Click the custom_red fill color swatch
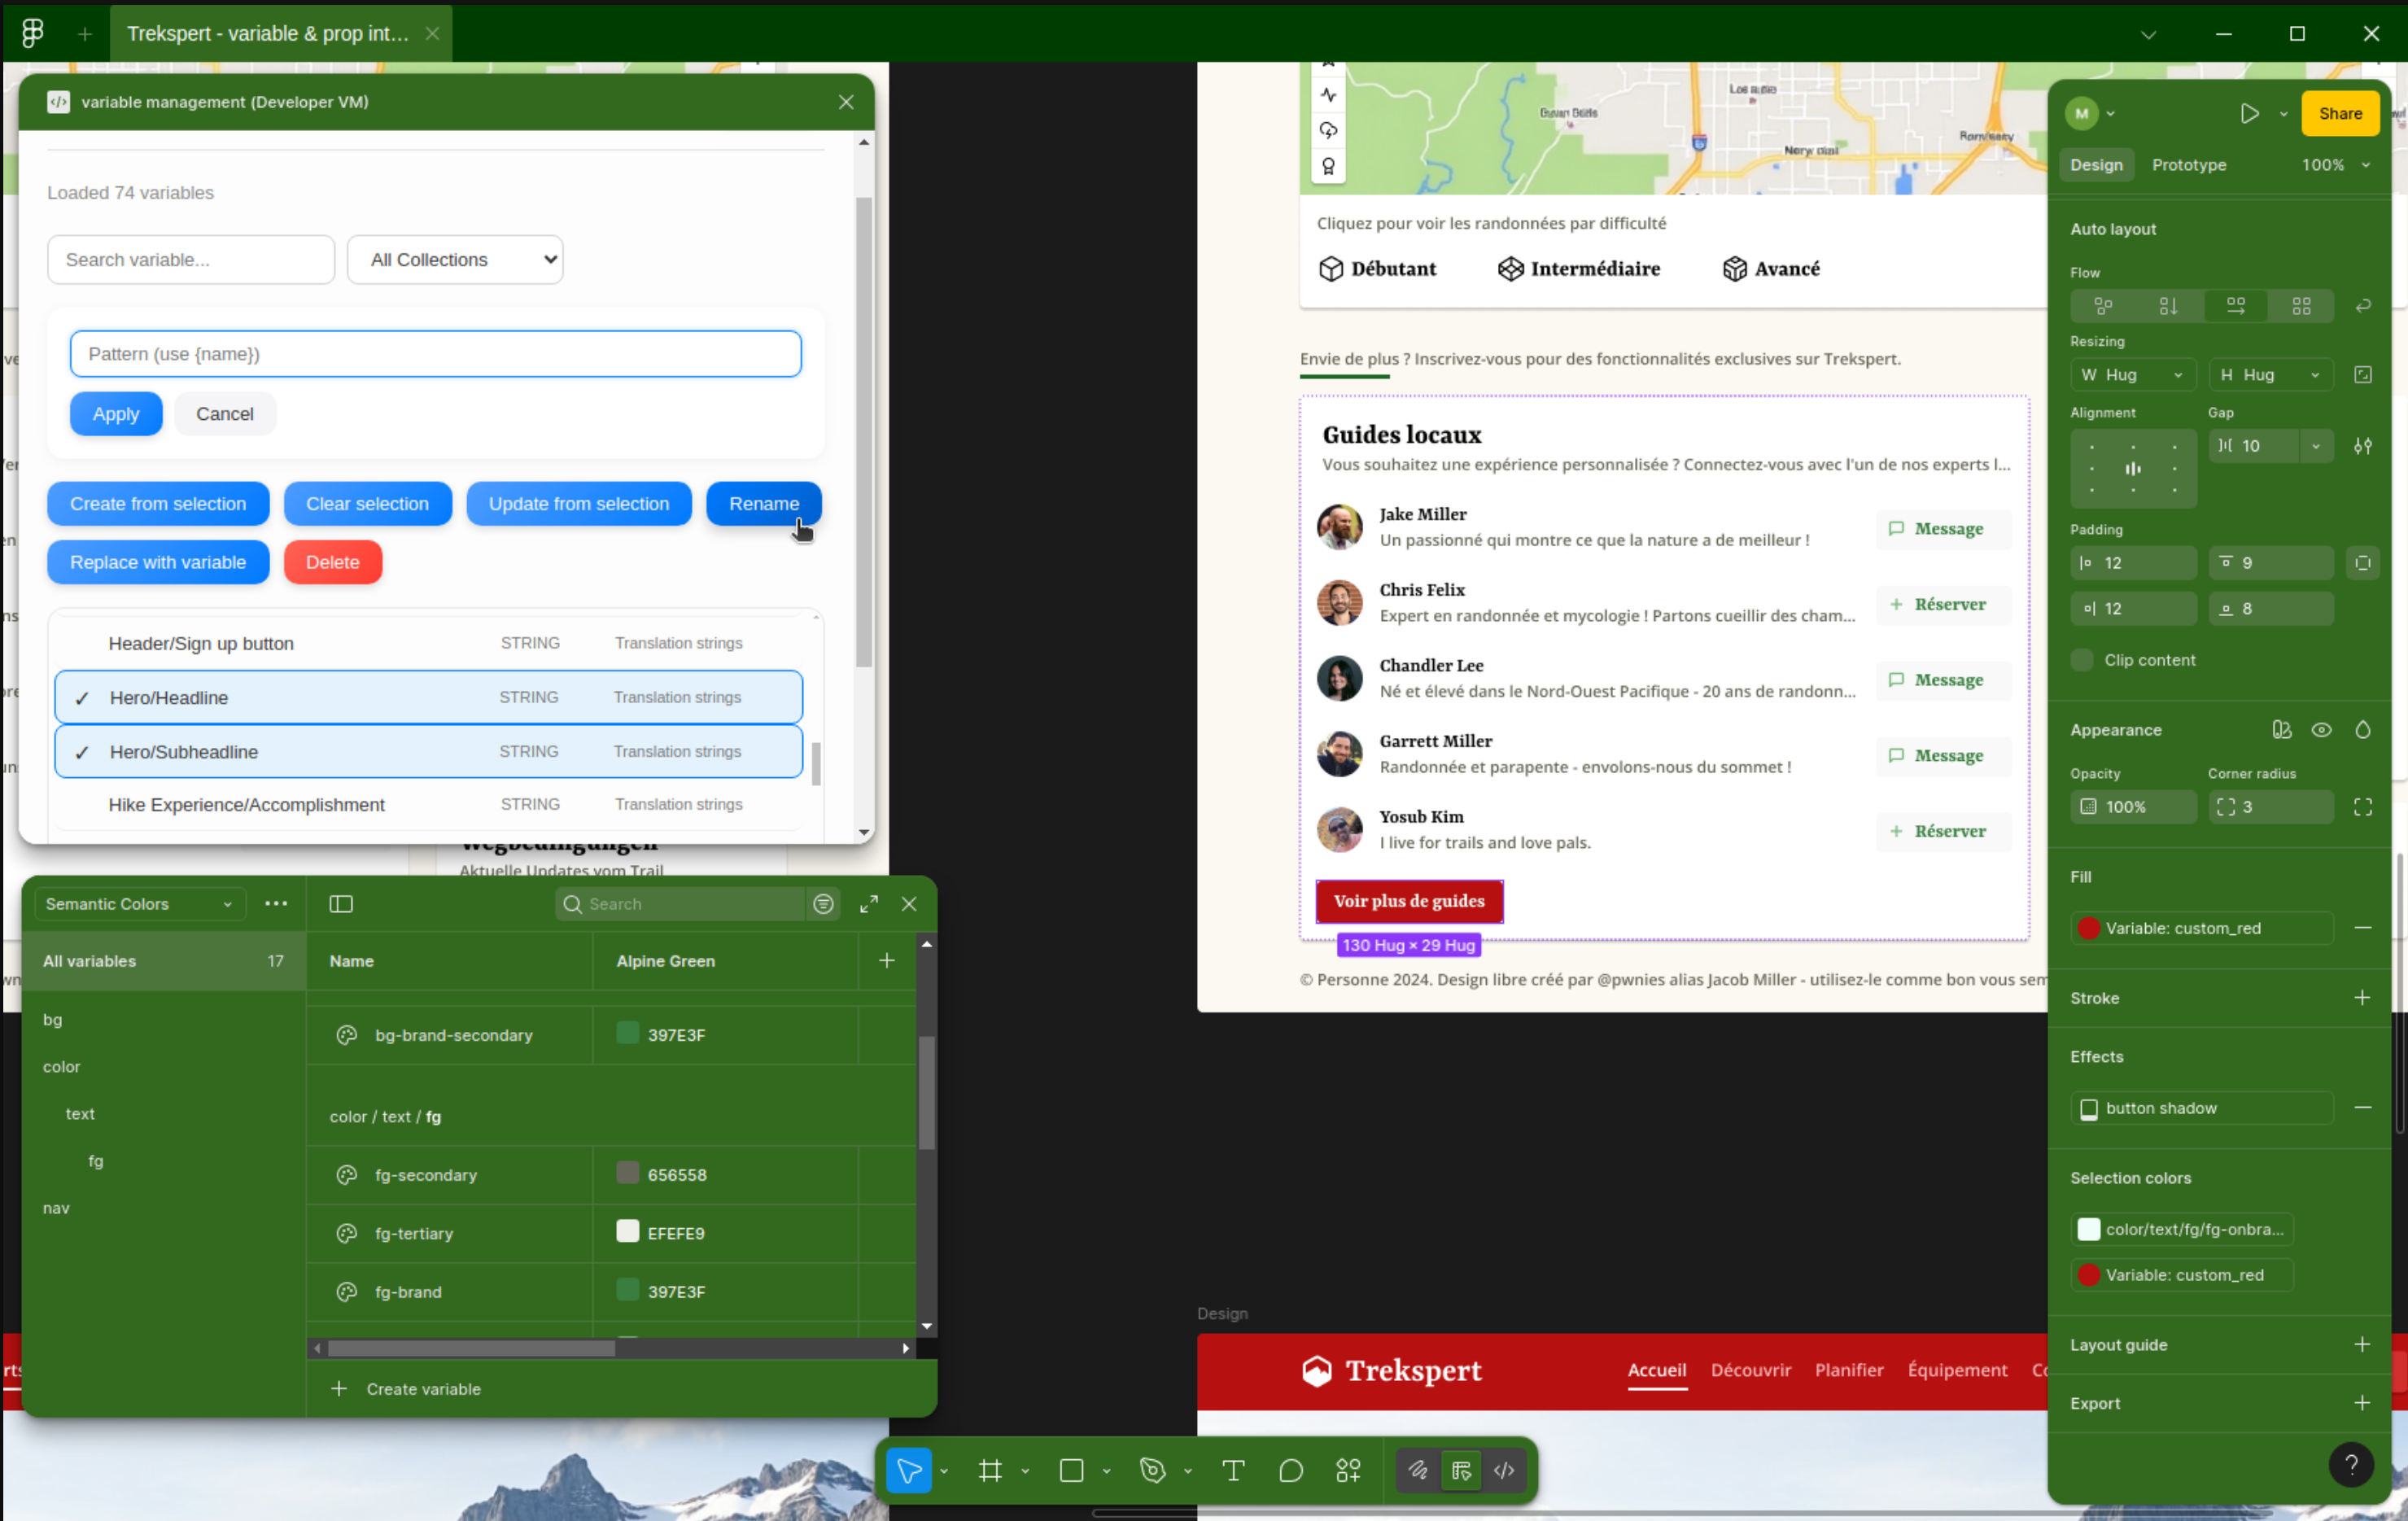 2088,928
